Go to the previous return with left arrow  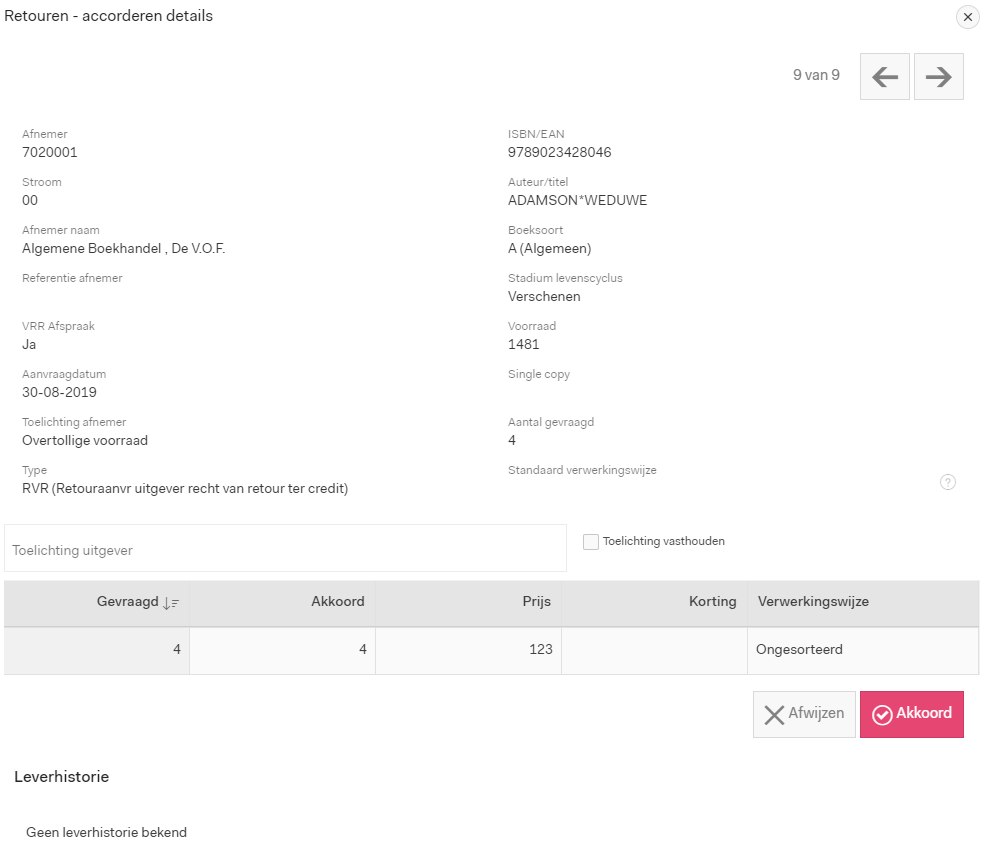pyautogui.click(x=885, y=77)
